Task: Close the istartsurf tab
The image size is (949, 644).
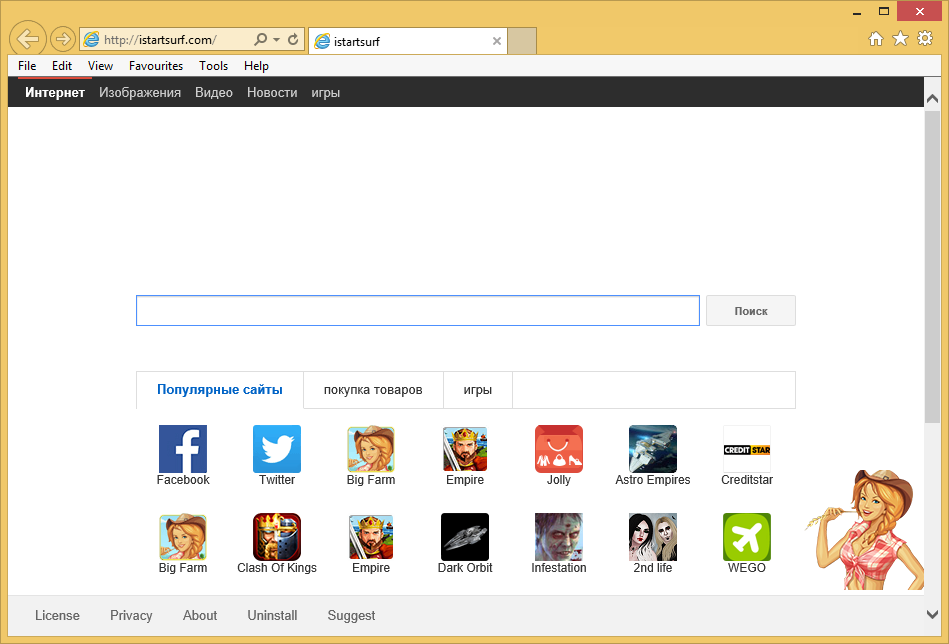Action: [496, 41]
